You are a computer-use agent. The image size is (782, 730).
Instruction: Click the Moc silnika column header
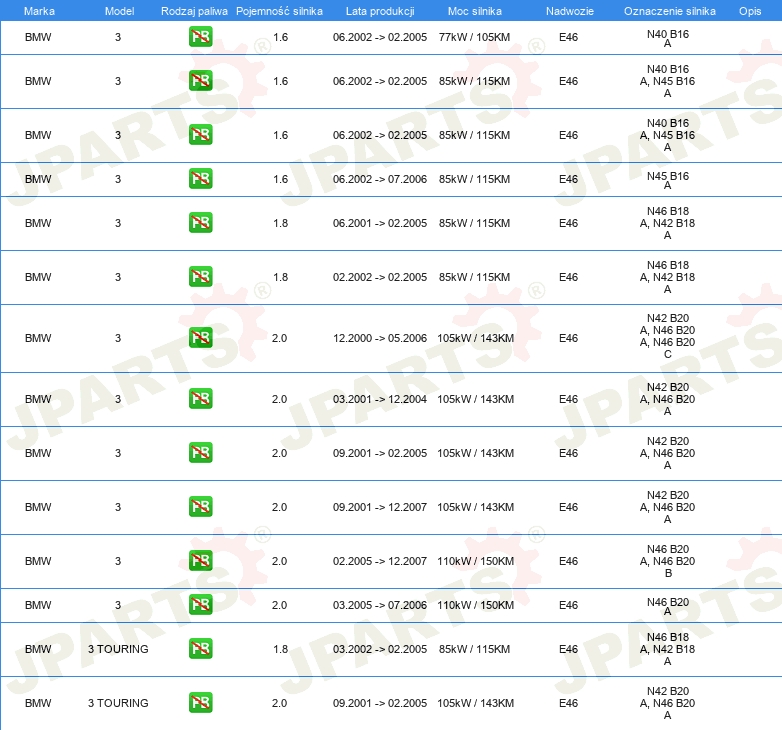(x=474, y=11)
